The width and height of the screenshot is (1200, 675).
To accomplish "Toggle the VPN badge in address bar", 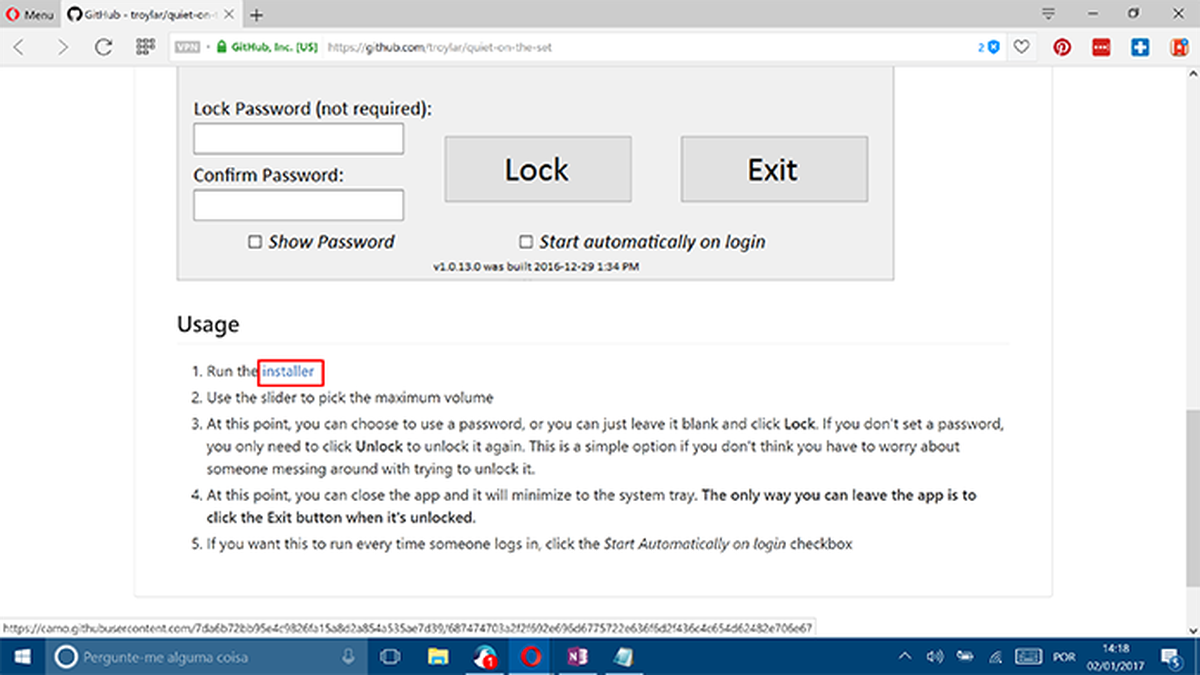I will pyautogui.click(x=186, y=47).
